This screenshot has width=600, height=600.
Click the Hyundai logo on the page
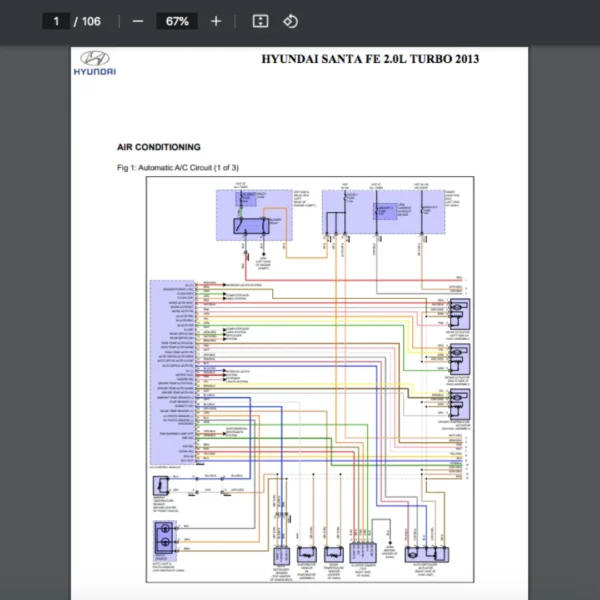point(97,62)
